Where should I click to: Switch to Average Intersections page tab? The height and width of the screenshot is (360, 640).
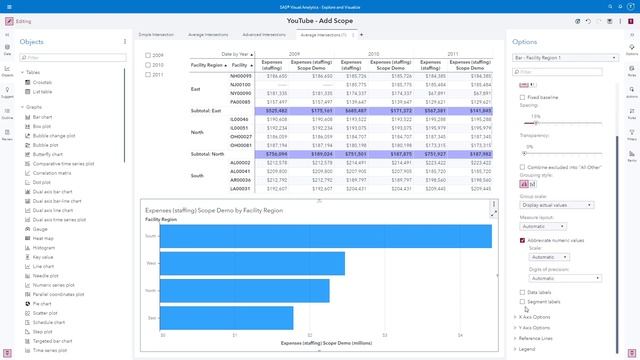point(208,35)
